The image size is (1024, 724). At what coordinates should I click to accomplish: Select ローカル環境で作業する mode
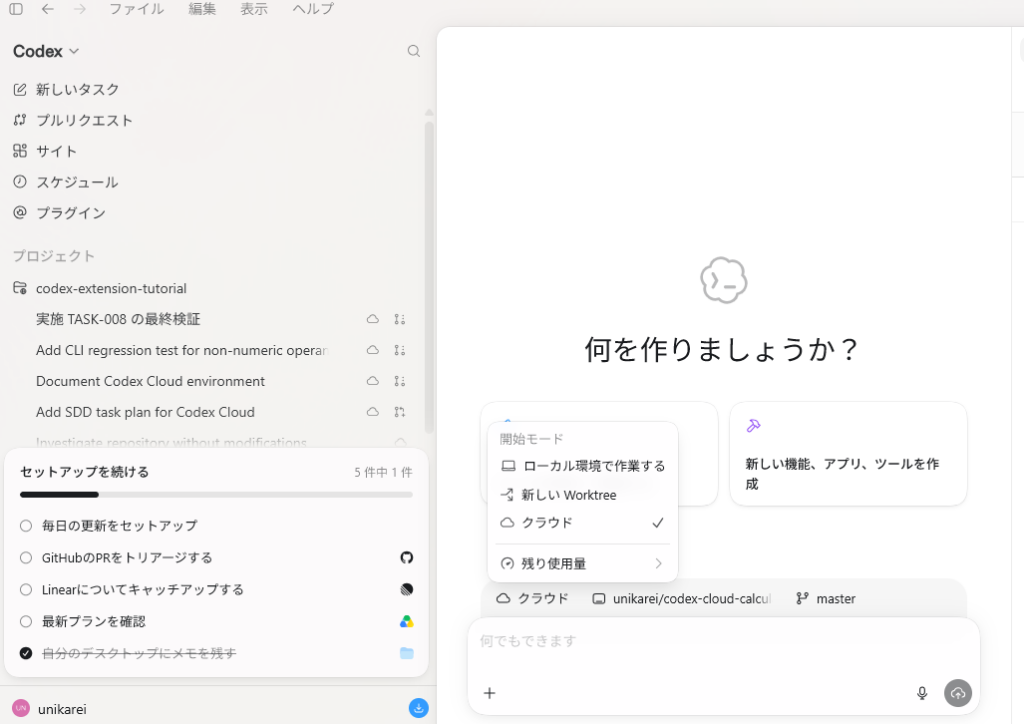coord(583,466)
